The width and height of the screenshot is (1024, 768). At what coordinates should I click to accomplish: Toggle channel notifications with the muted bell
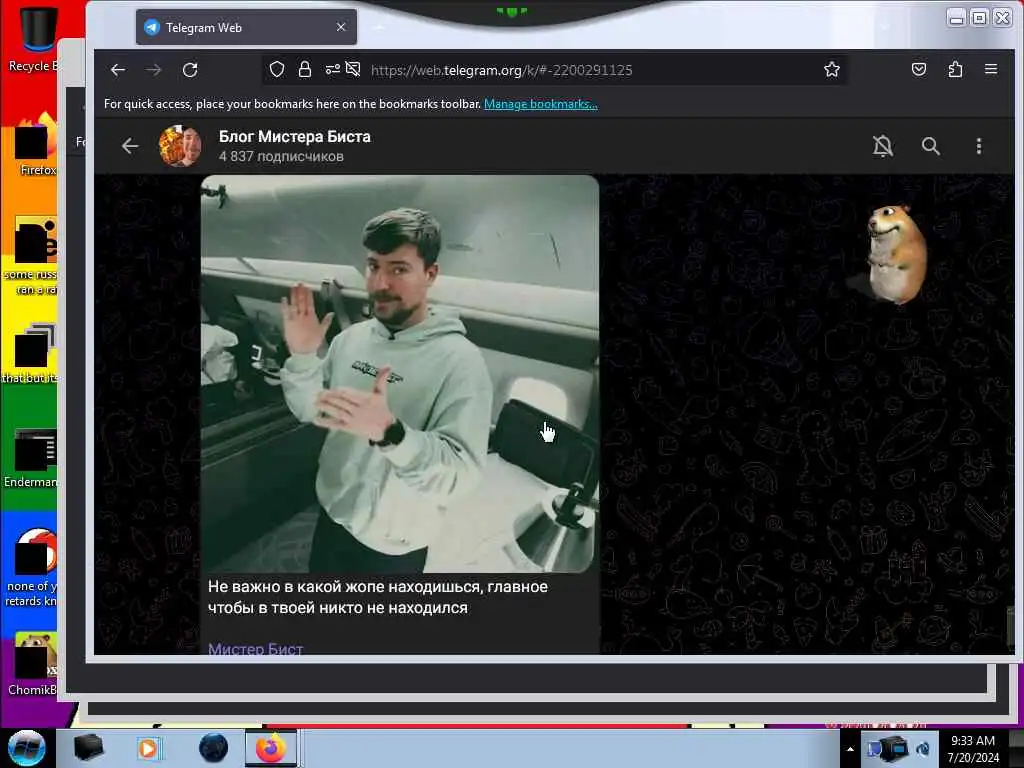883,146
